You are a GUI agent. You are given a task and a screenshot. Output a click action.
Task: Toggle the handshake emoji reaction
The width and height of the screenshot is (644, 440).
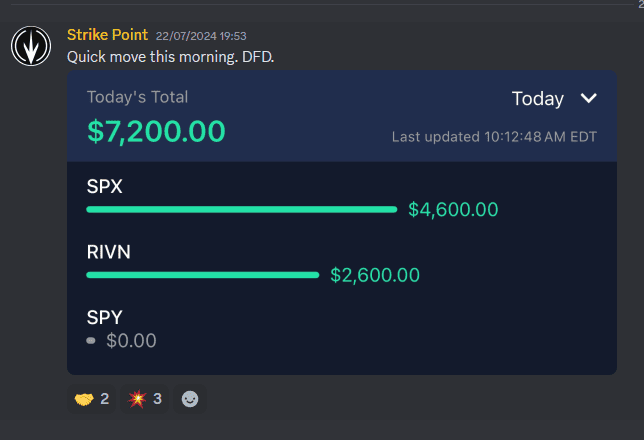coord(91,399)
